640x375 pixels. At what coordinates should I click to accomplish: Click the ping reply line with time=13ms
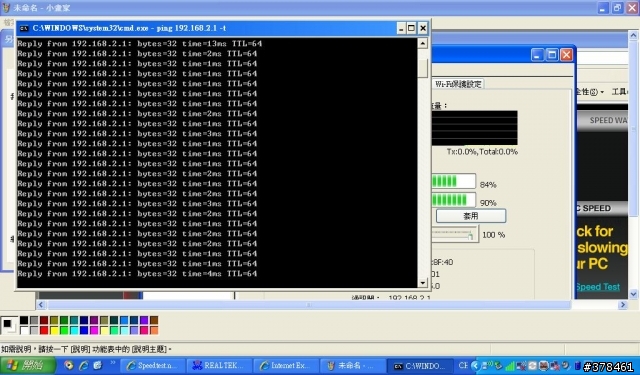coord(140,44)
